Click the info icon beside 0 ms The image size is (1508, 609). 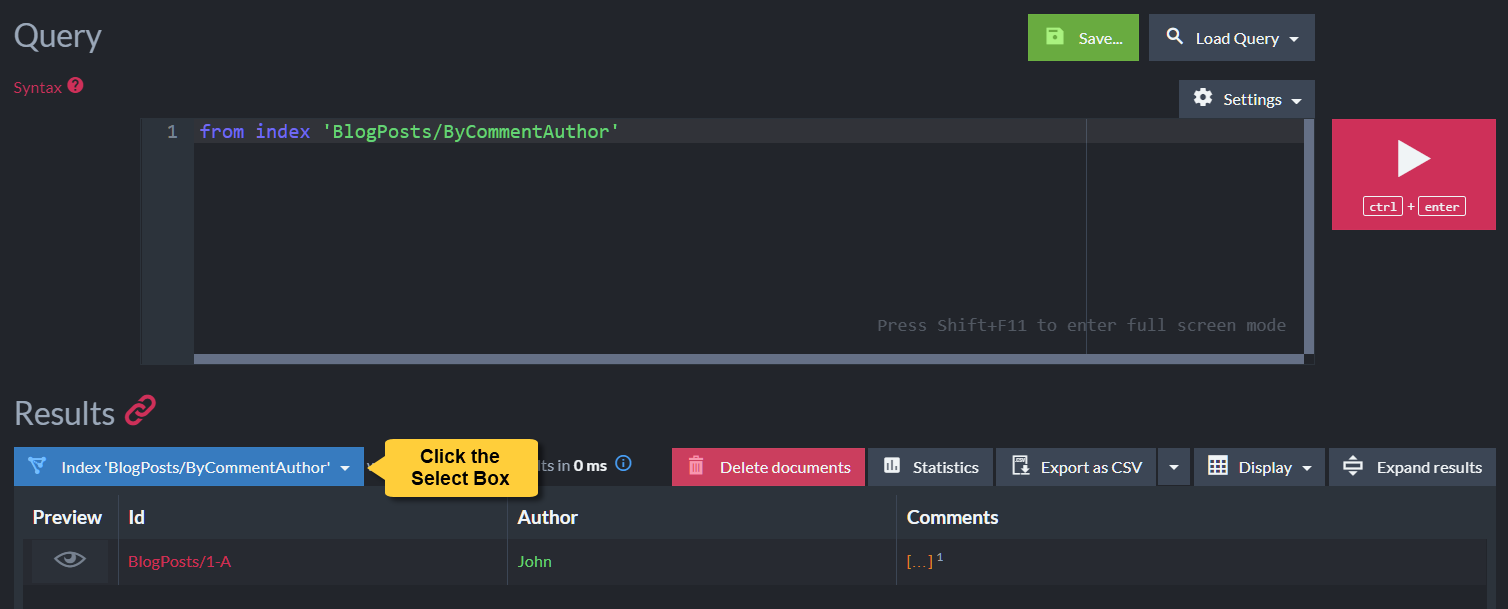pyautogui.click(x=623, y=464)
